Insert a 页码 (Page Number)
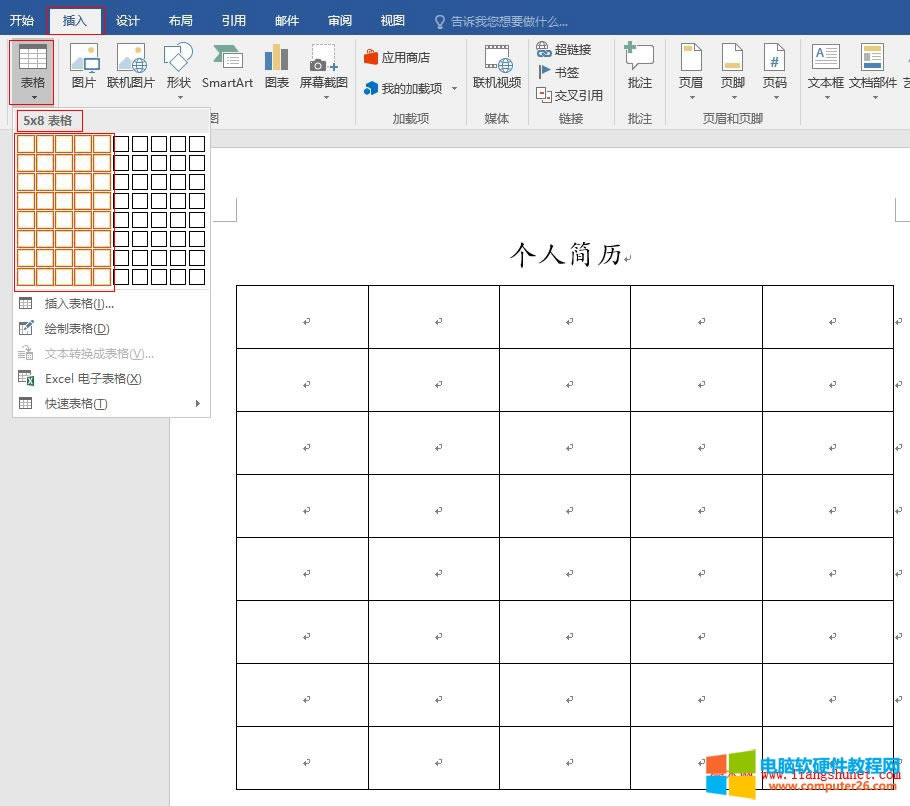The height and width of the screenshot is (806, 910). tap(775, 70)
